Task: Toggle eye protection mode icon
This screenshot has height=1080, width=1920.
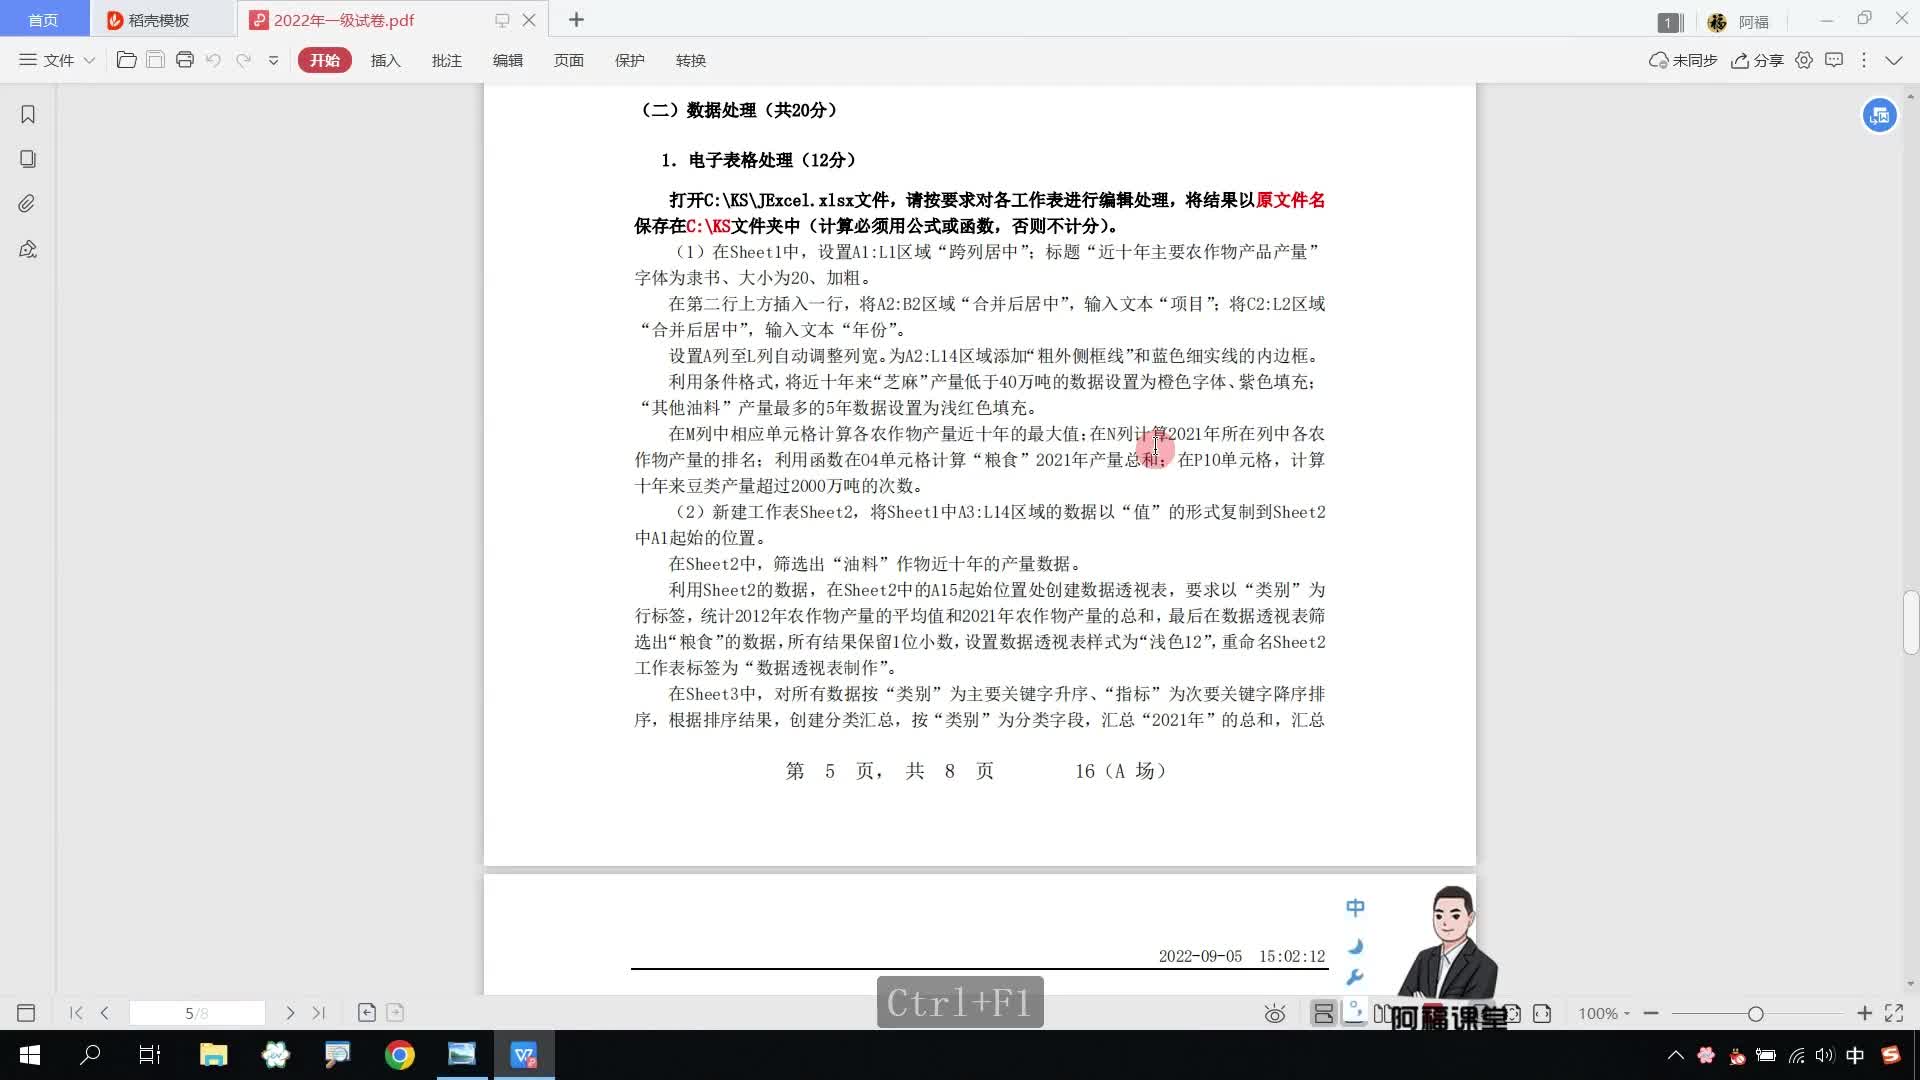Action: point(1274,1013)
